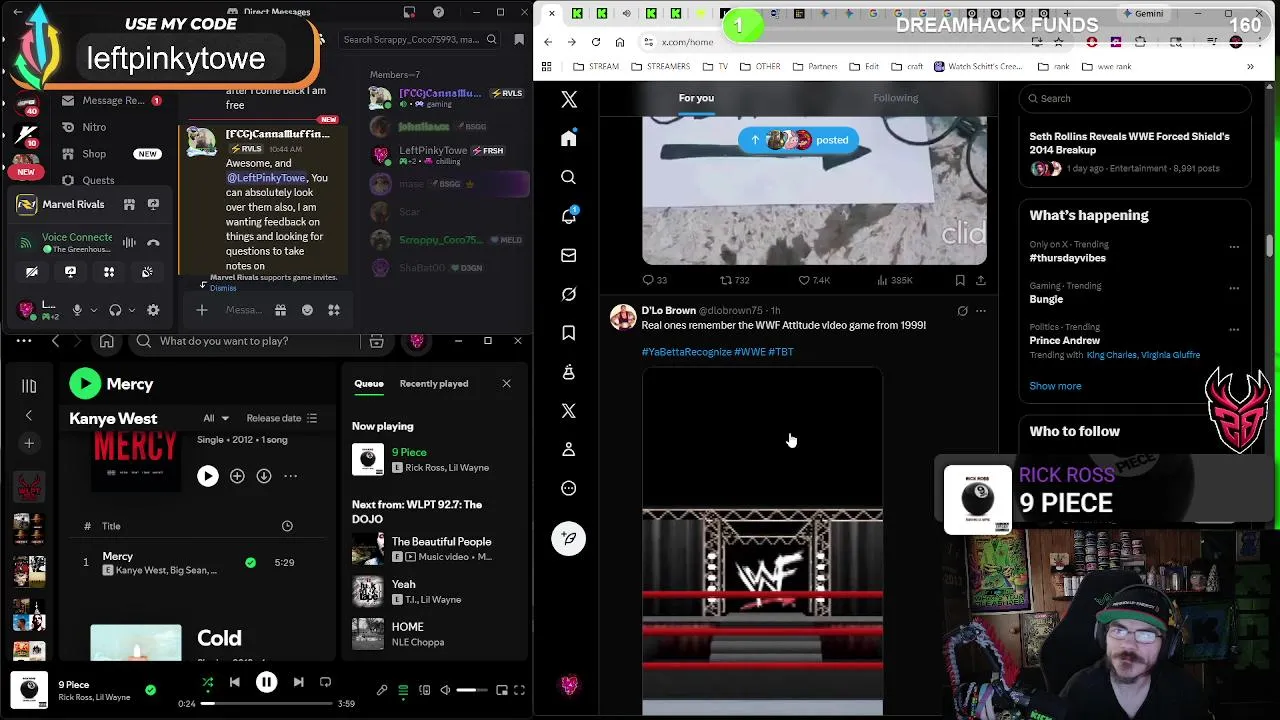
Task: Open more options on D'Lo Brown post
Action: tap(981, 311)
